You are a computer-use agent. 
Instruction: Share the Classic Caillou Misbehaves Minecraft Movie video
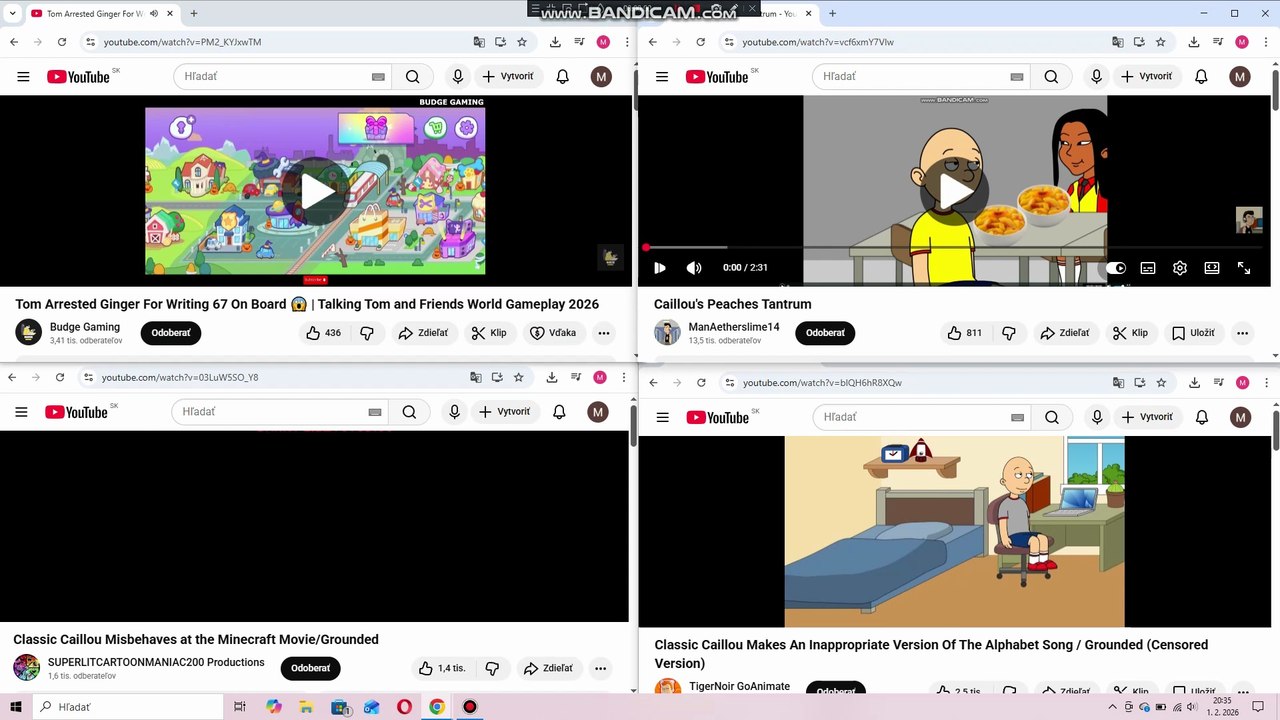548,668
